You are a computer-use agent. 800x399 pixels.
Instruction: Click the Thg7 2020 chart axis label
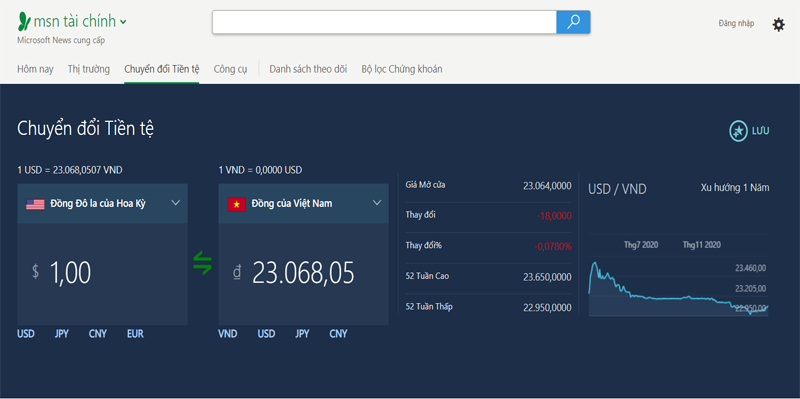tap(641, 245)
